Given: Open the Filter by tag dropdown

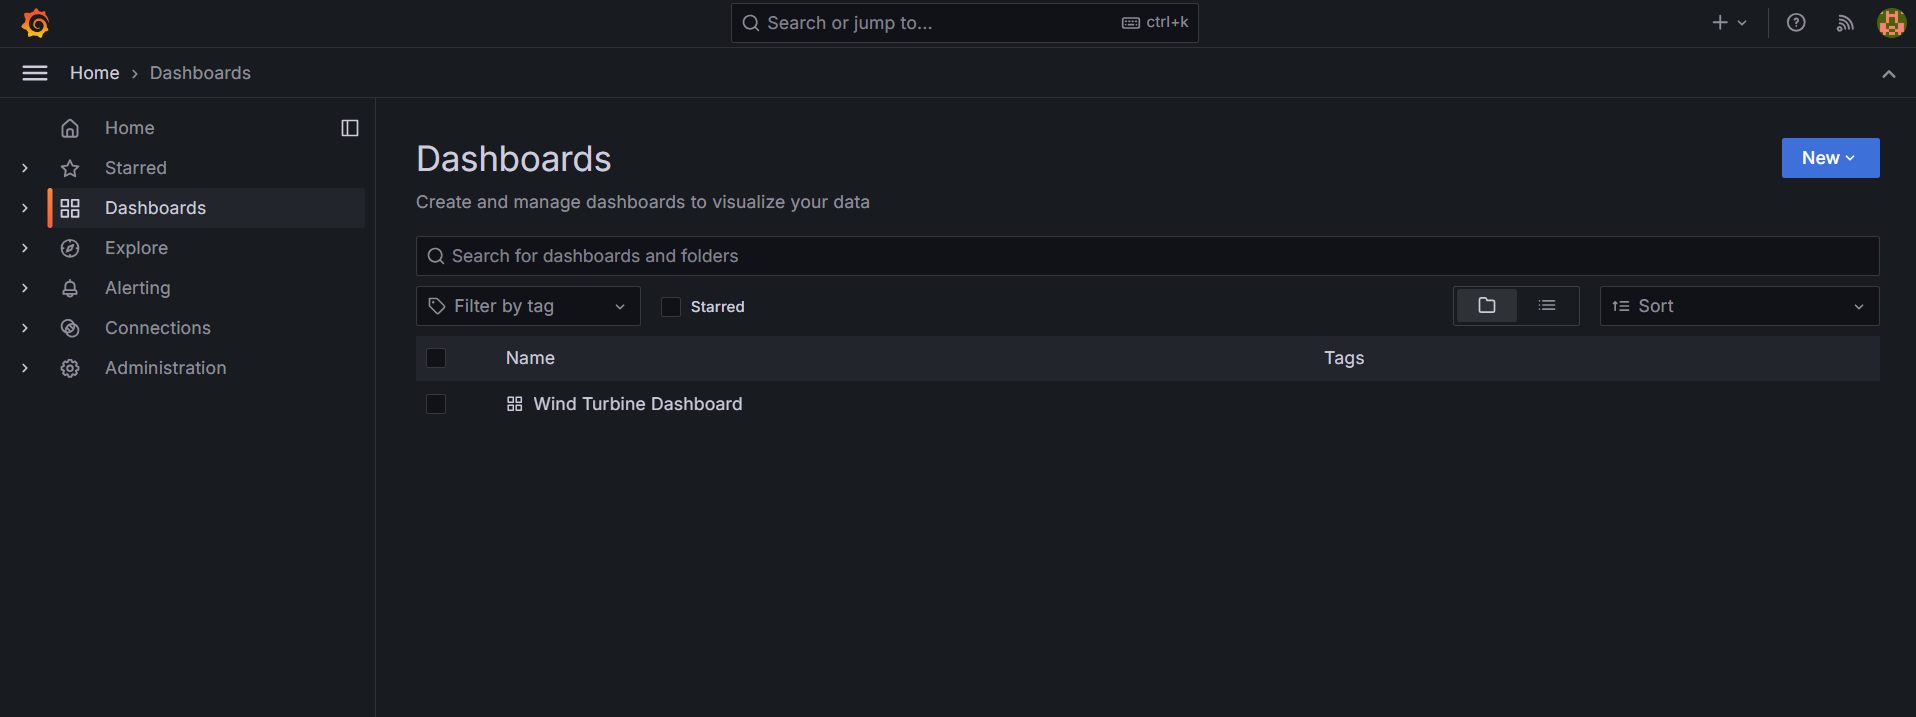Looking at the screenshot, I should point(528,306).
